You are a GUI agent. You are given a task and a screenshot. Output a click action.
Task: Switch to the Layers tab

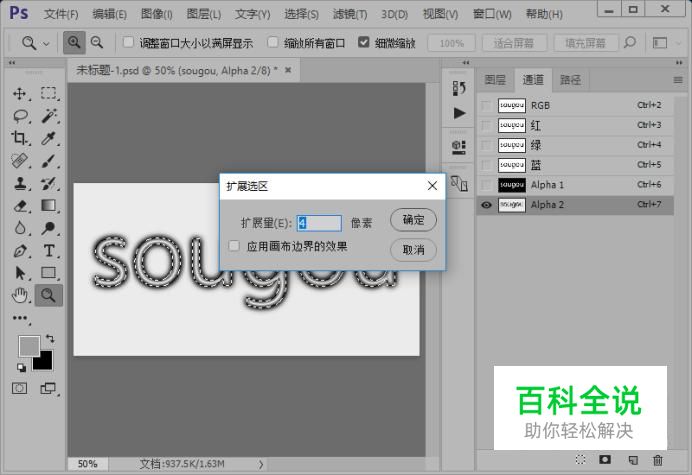click(x=495, y=80)
